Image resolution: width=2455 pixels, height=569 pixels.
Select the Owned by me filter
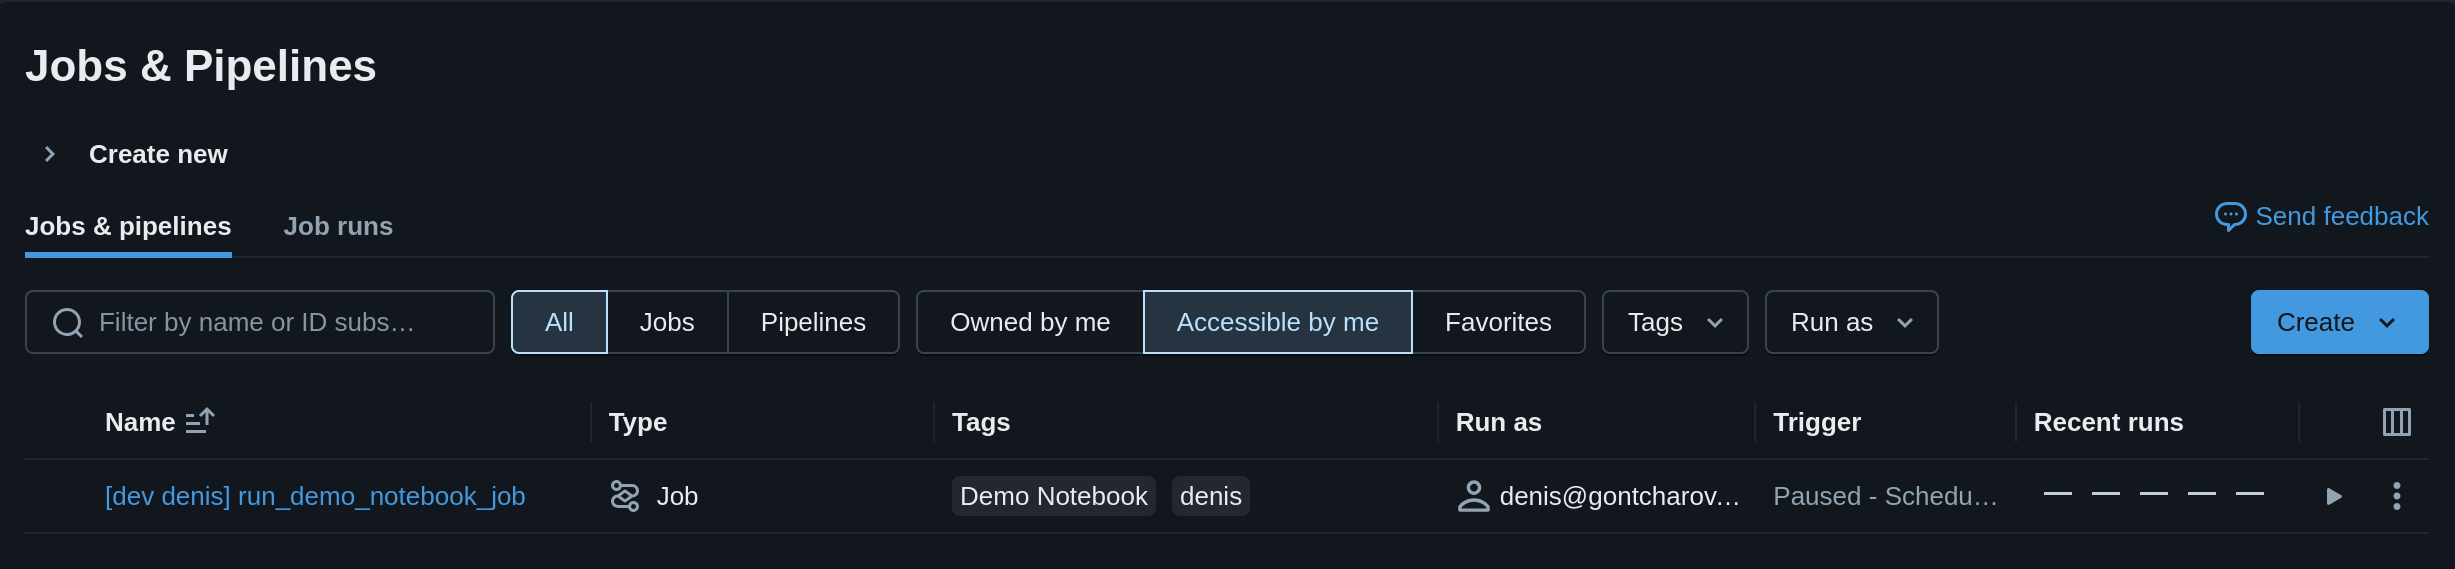(1030, 322)
